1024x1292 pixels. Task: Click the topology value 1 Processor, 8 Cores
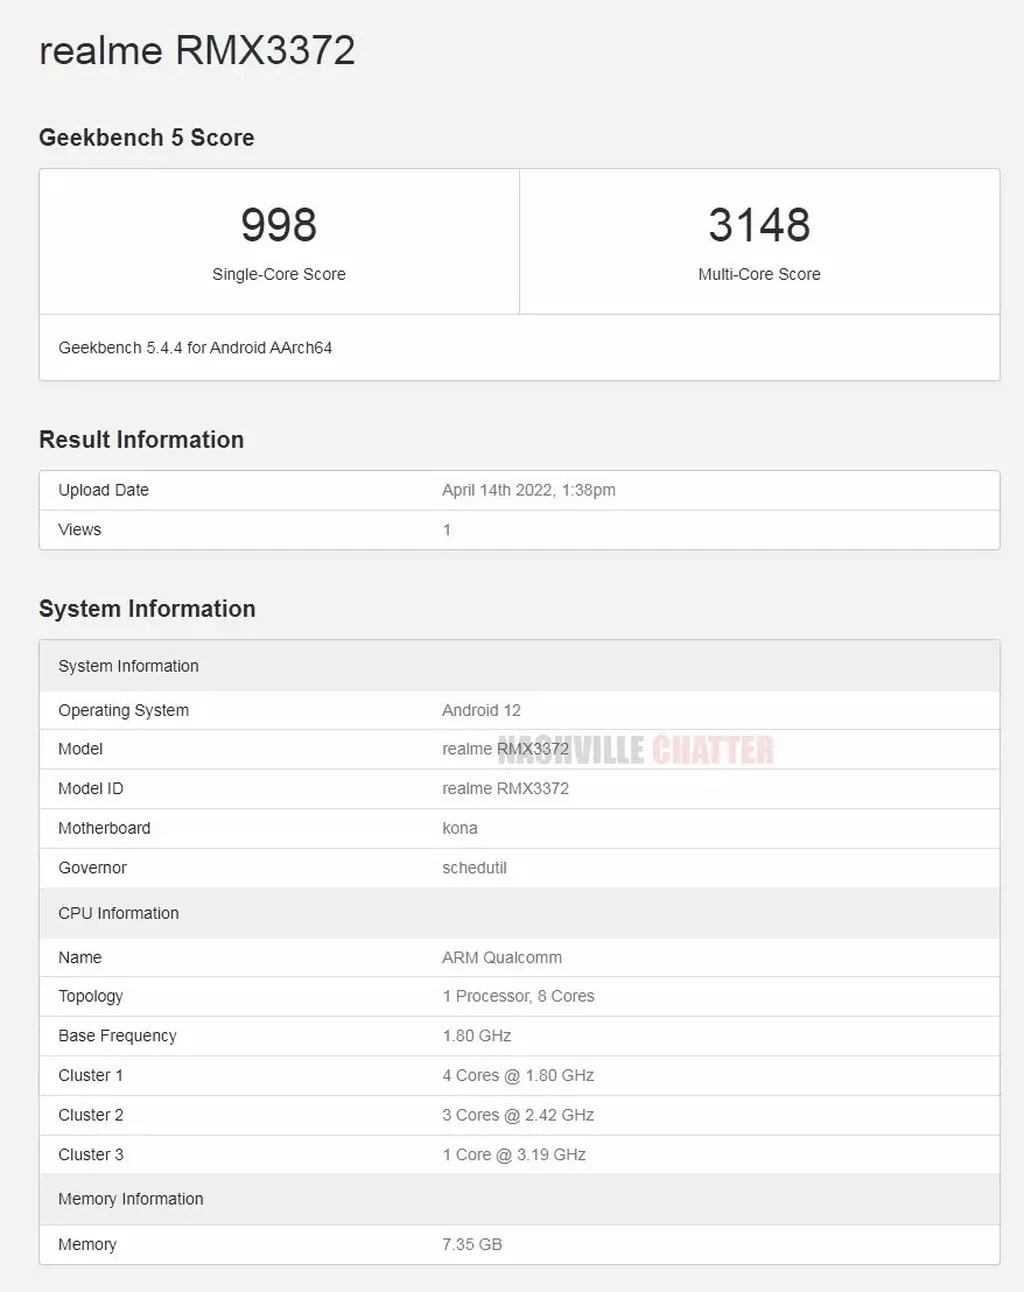click(x=518, y=996)
